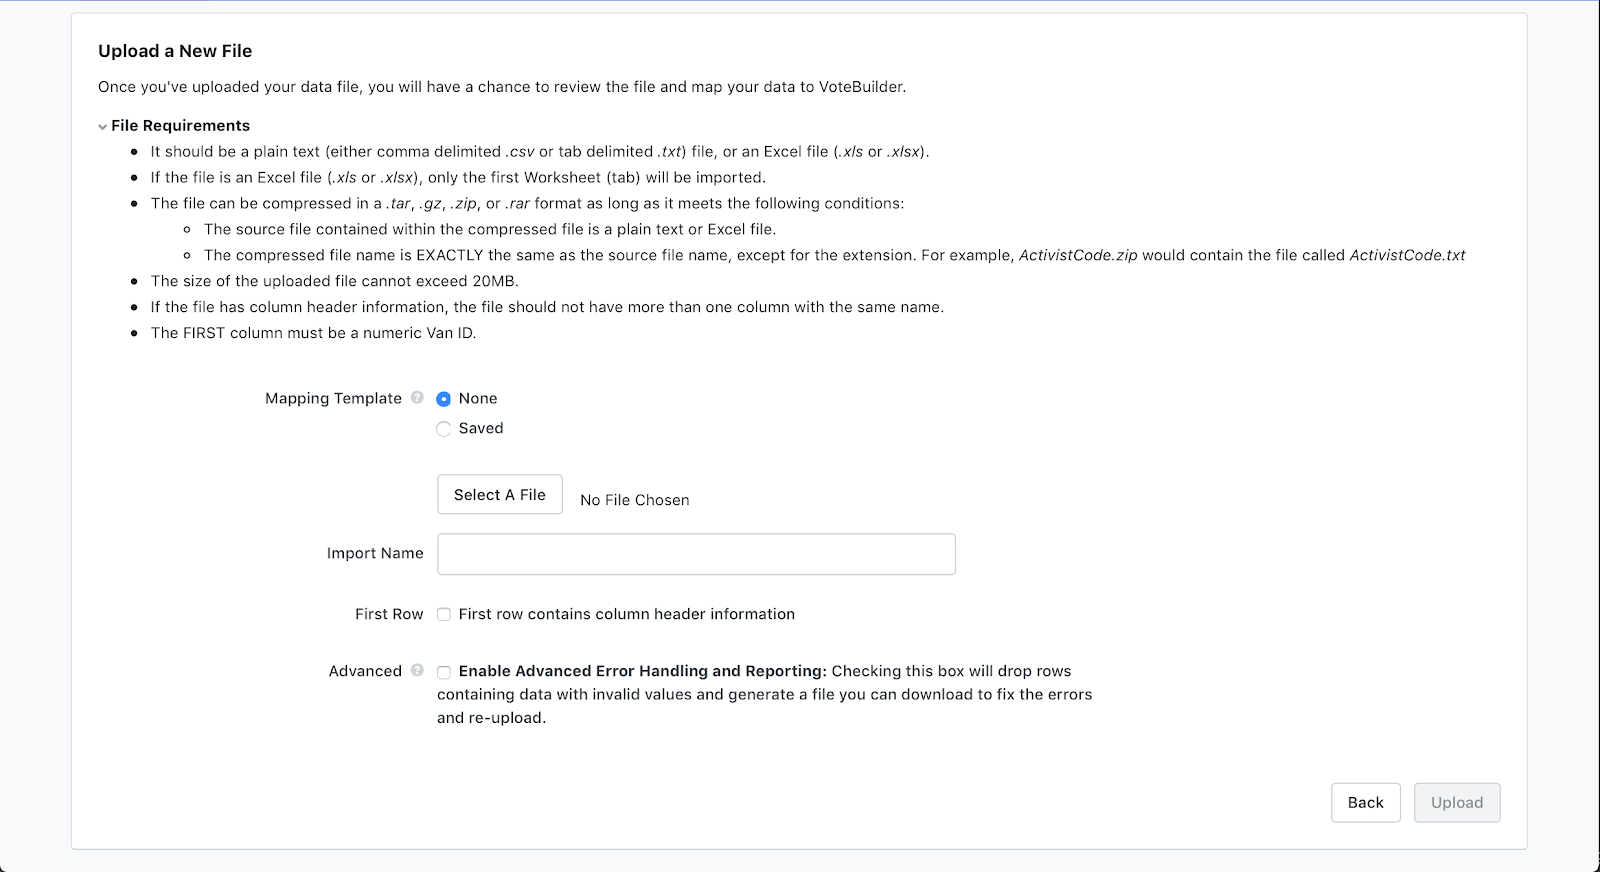The width and height of the screenshot is (1600, 872).
Task: Click the compressed format requirement line
Action: pyautogui.click(x=527, y=203)
